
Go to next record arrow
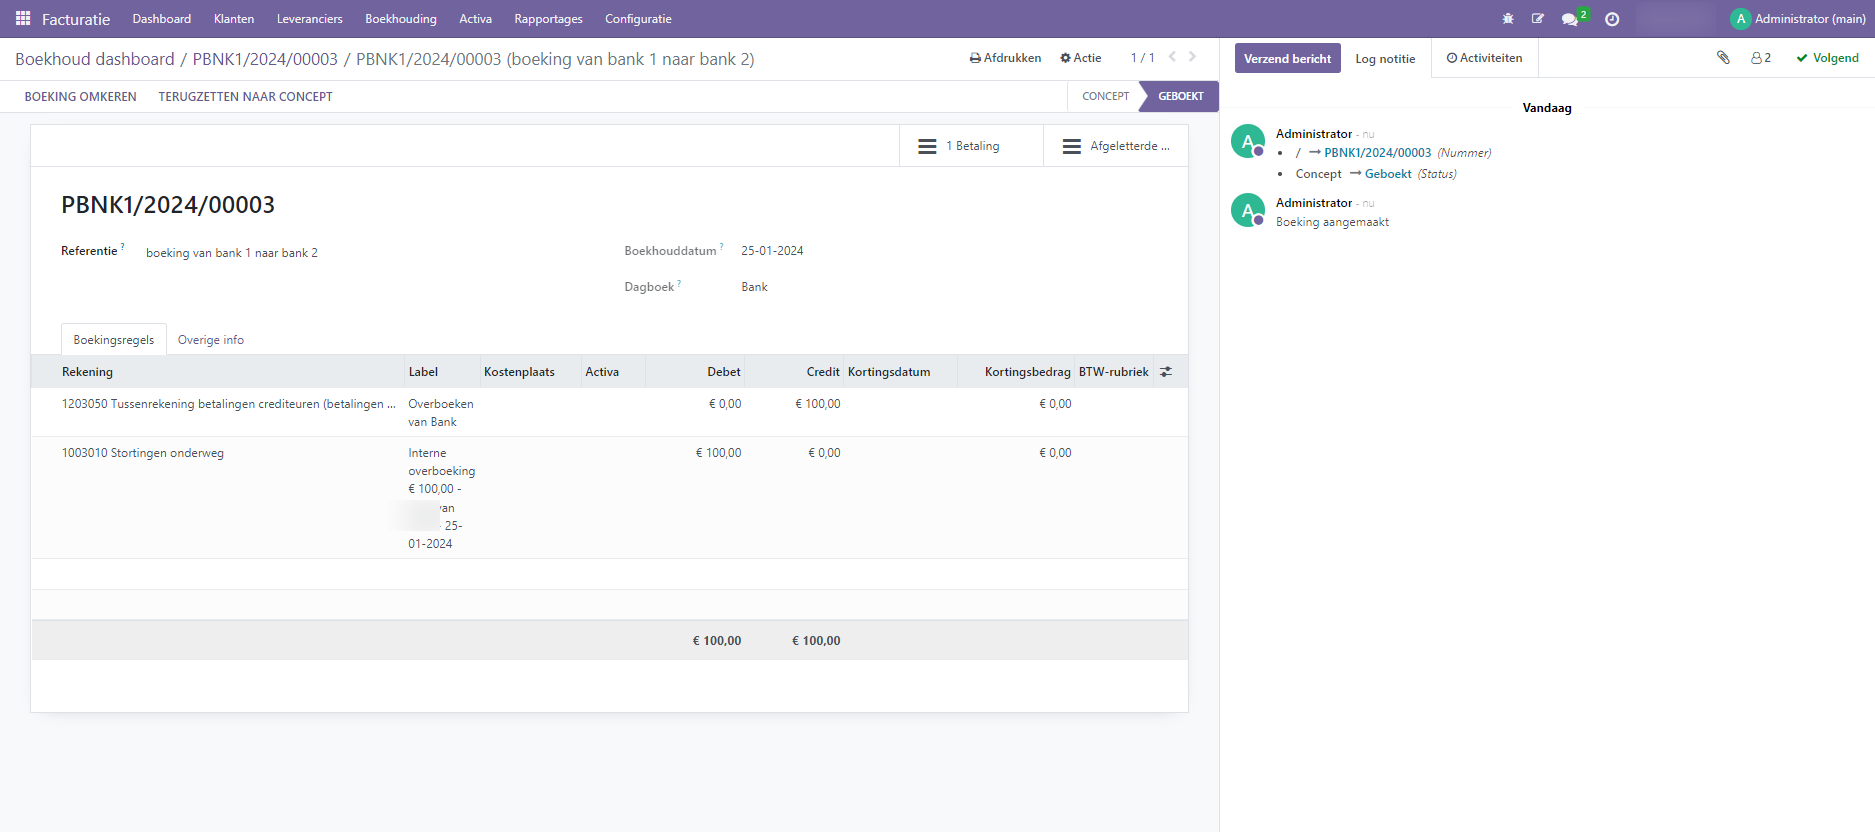pyautogui.click(x=1193, y=57)
